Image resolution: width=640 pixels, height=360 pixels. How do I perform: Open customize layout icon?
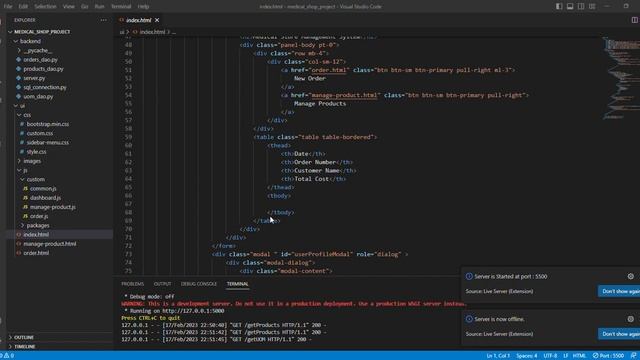592,7
